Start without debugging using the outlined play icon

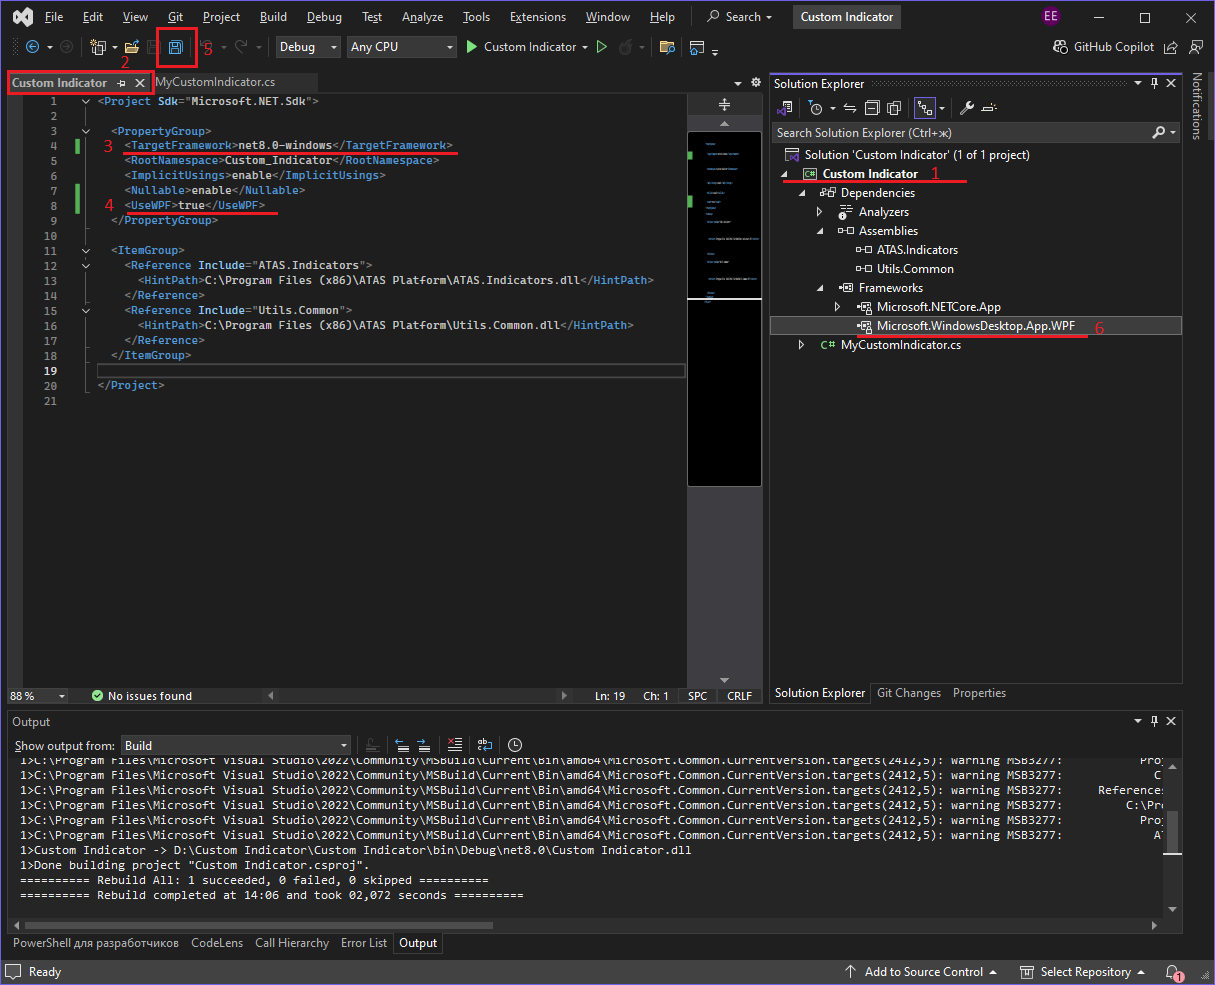coord(602,47)
